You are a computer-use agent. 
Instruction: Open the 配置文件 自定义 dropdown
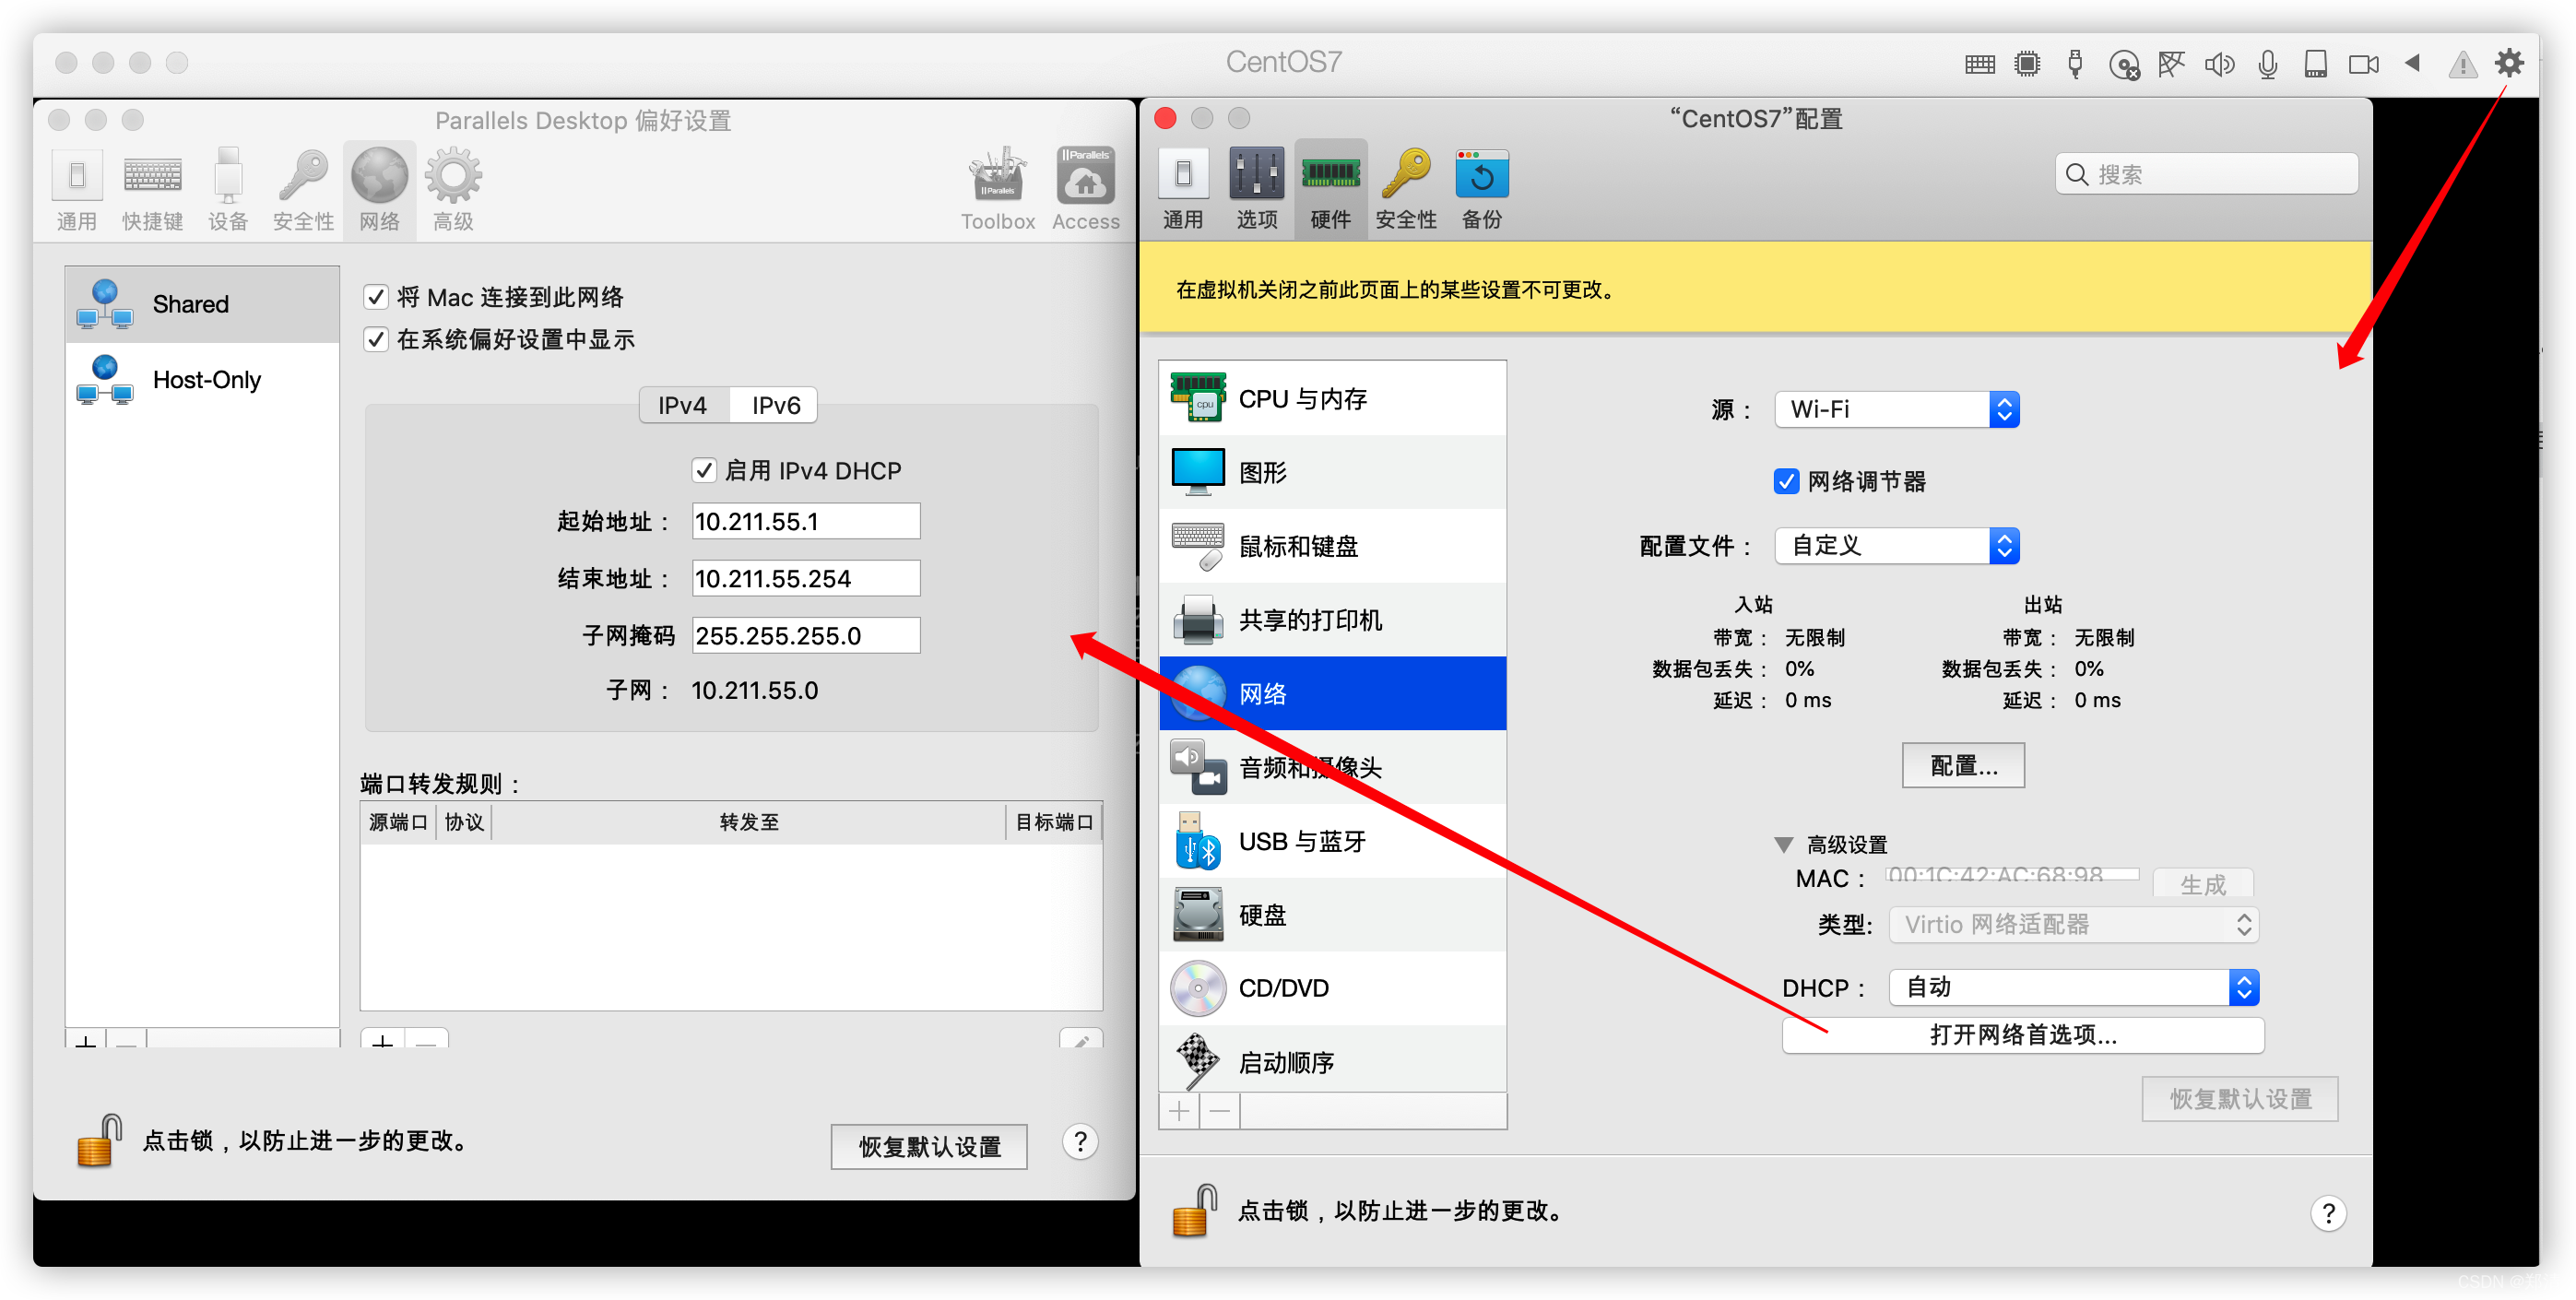[1896, 546]
